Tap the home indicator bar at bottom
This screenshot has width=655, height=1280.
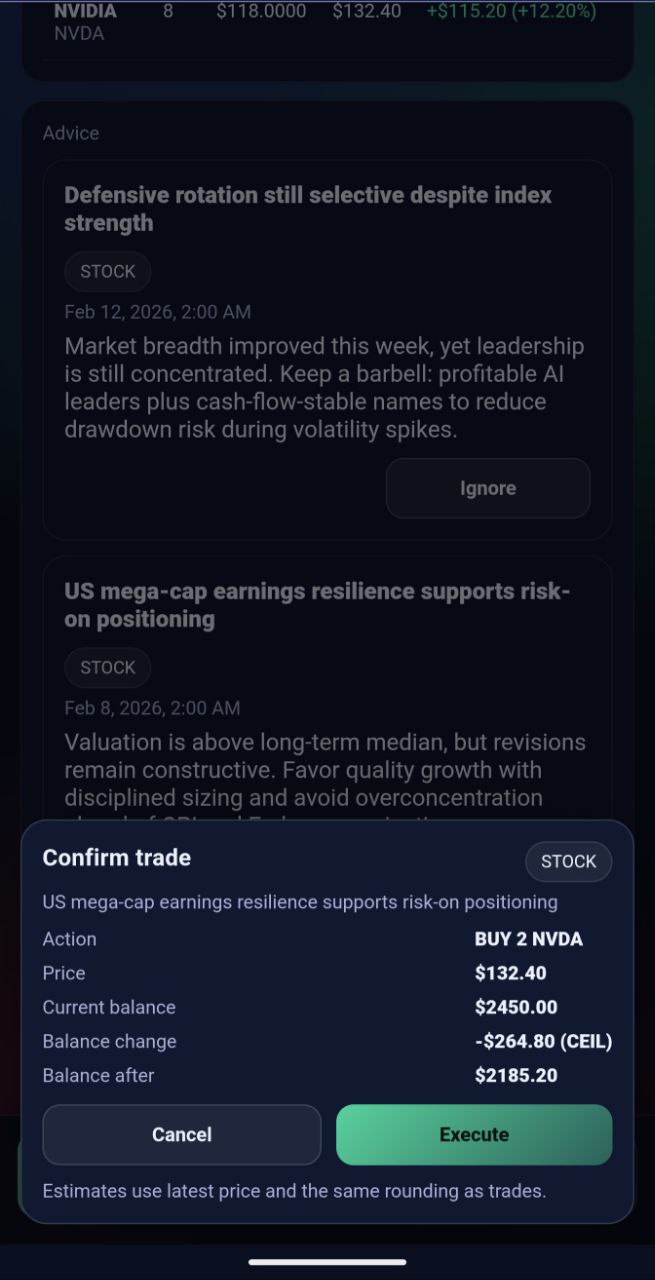(327, 1259)
